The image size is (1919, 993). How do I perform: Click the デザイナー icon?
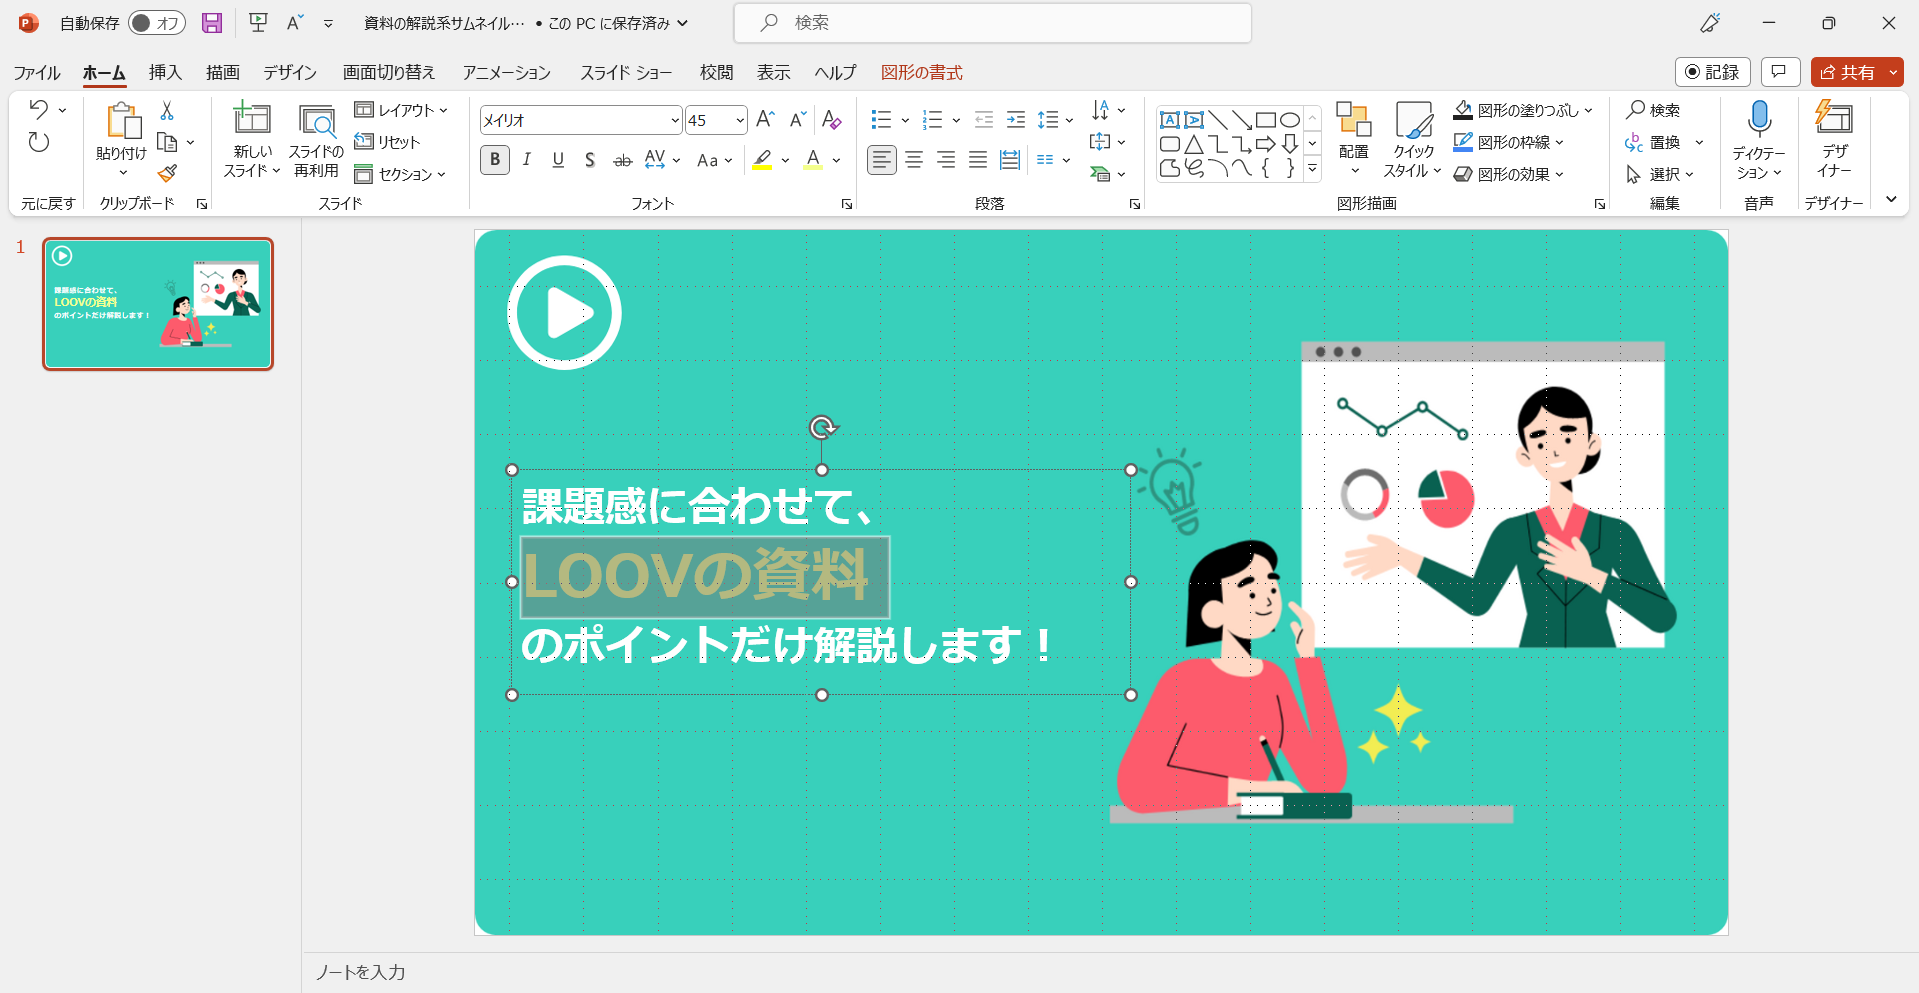[1834, 117]
